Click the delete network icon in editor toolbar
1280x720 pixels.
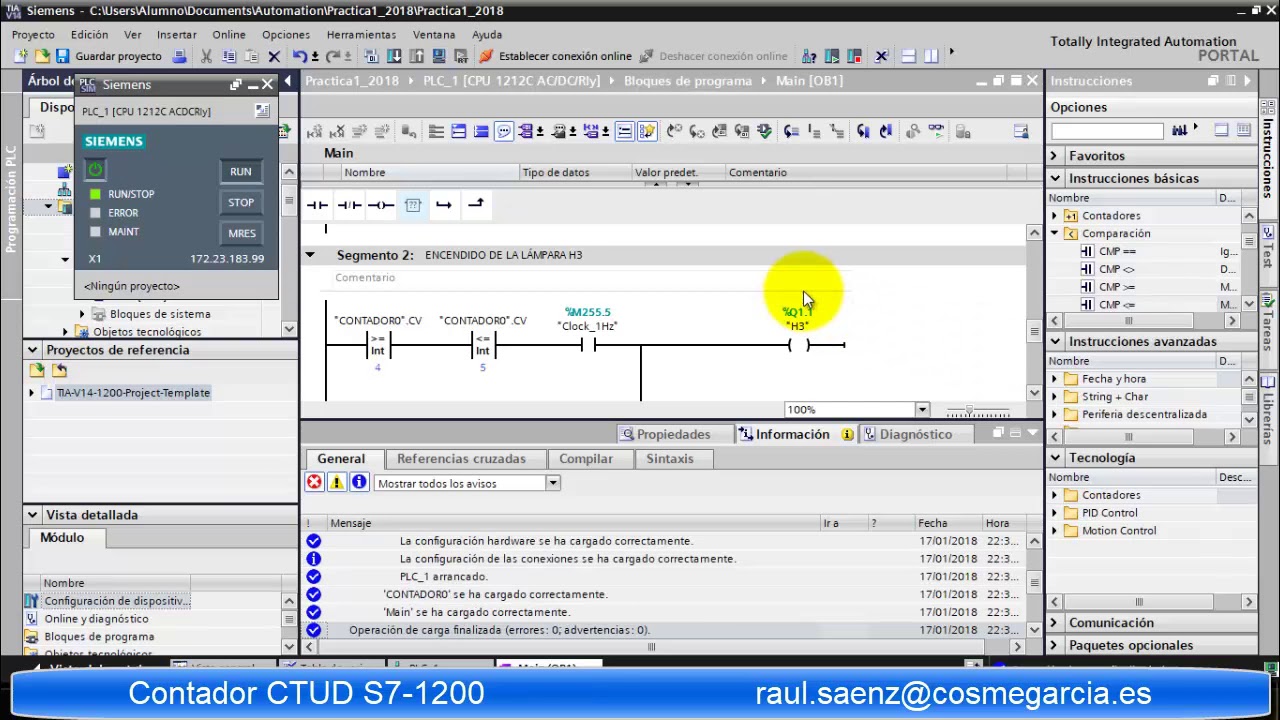click(337, 131)
